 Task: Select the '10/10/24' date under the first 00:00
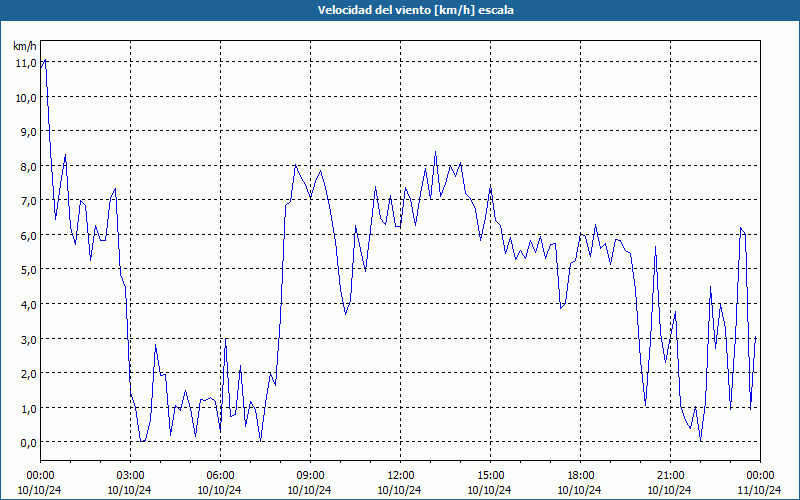point(40,490)
